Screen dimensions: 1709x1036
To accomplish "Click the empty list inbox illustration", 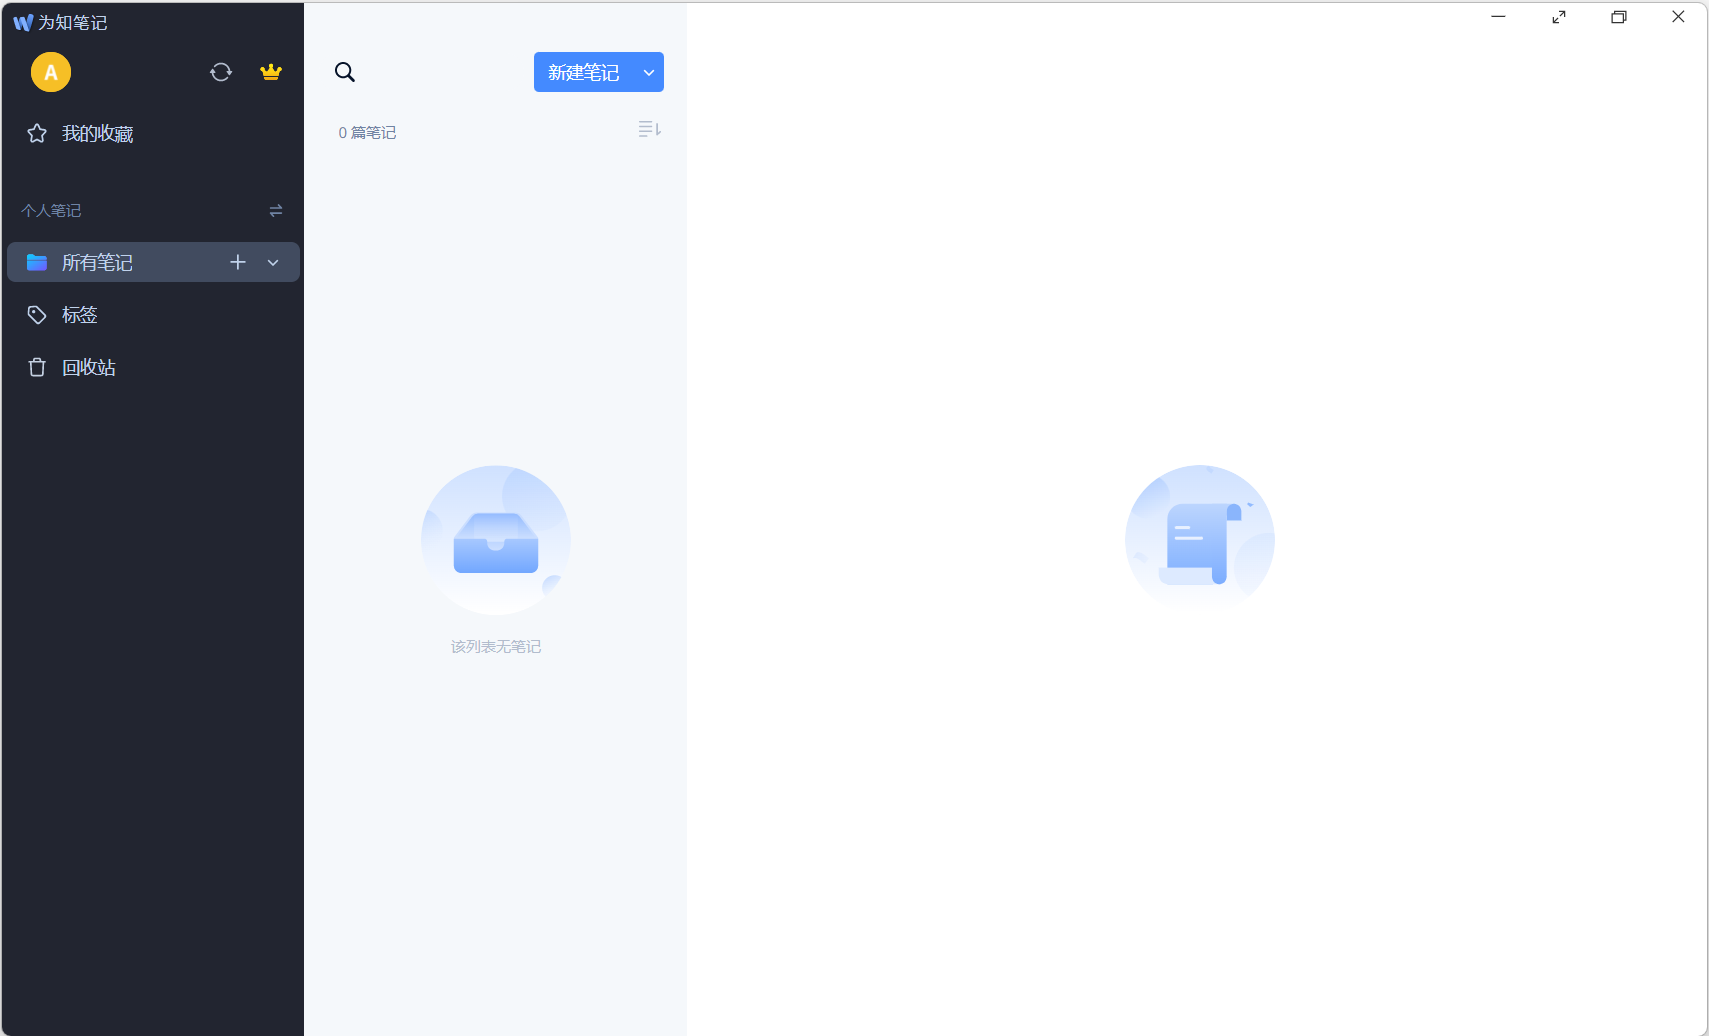I will (x=496, y=540).
